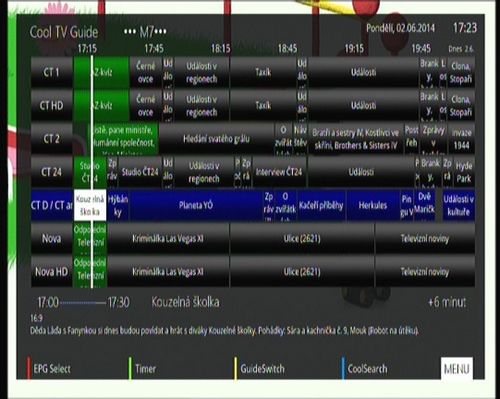Image resolution: width=500 pixels, height=399 pixels.
Task: Click Ulice (2621) on Nova HD
Action: 302,272
